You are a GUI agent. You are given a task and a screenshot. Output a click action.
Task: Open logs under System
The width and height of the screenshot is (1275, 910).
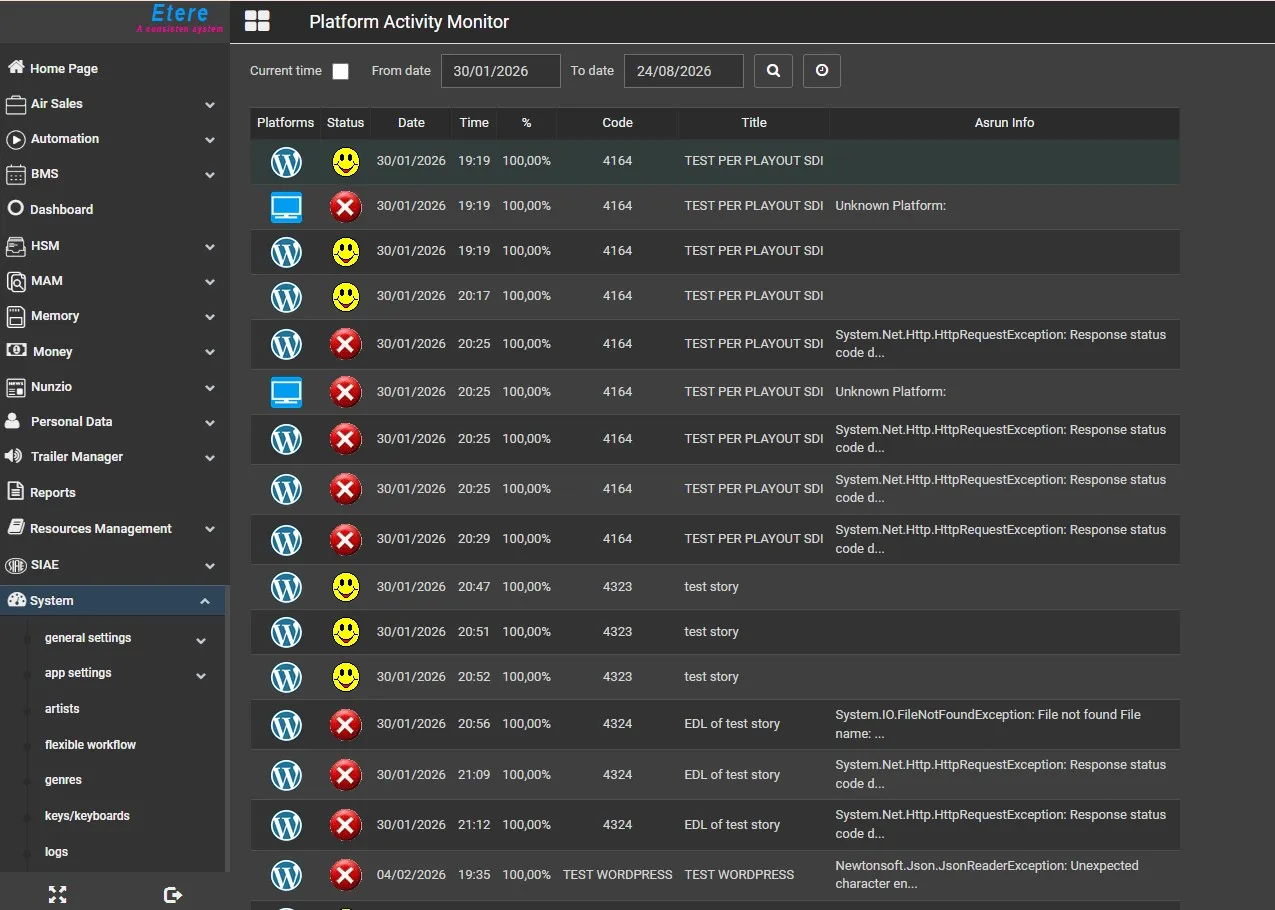(x=57, y=852)
